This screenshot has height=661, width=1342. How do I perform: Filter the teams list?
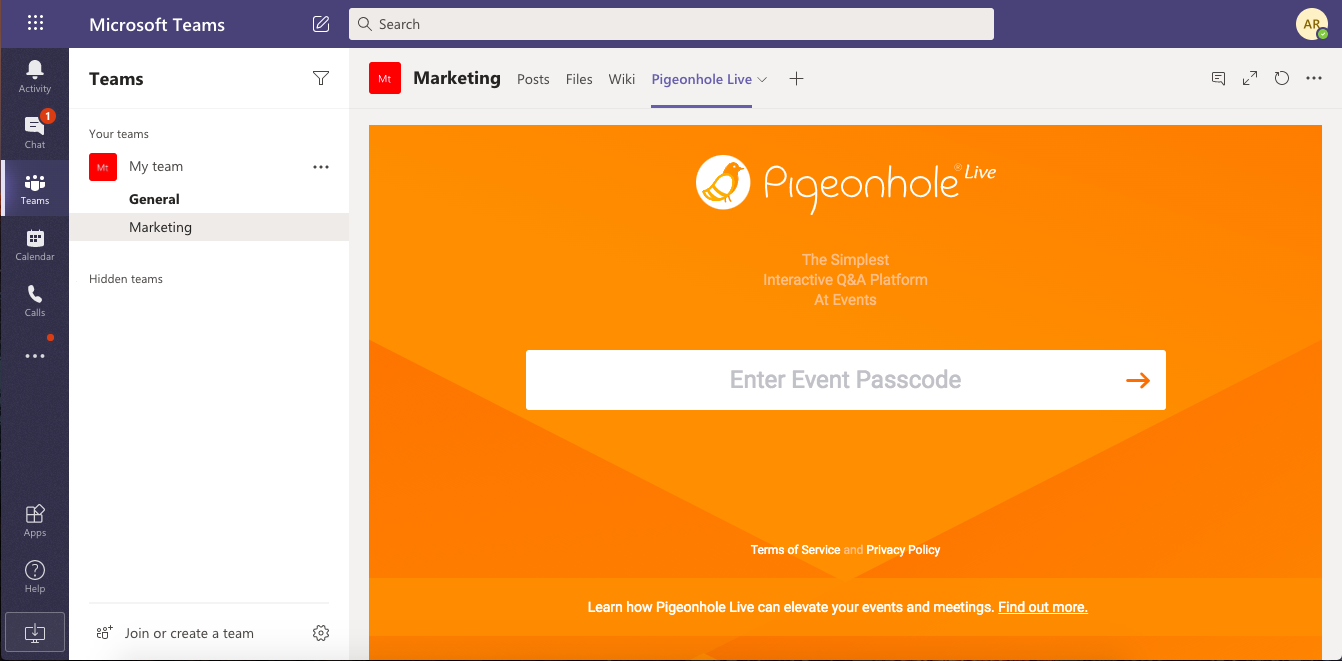(321, 78)
